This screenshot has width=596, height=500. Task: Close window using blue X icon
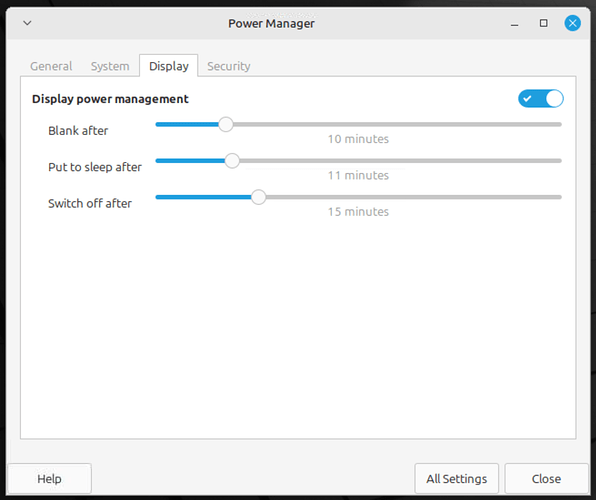pos(572,23)
